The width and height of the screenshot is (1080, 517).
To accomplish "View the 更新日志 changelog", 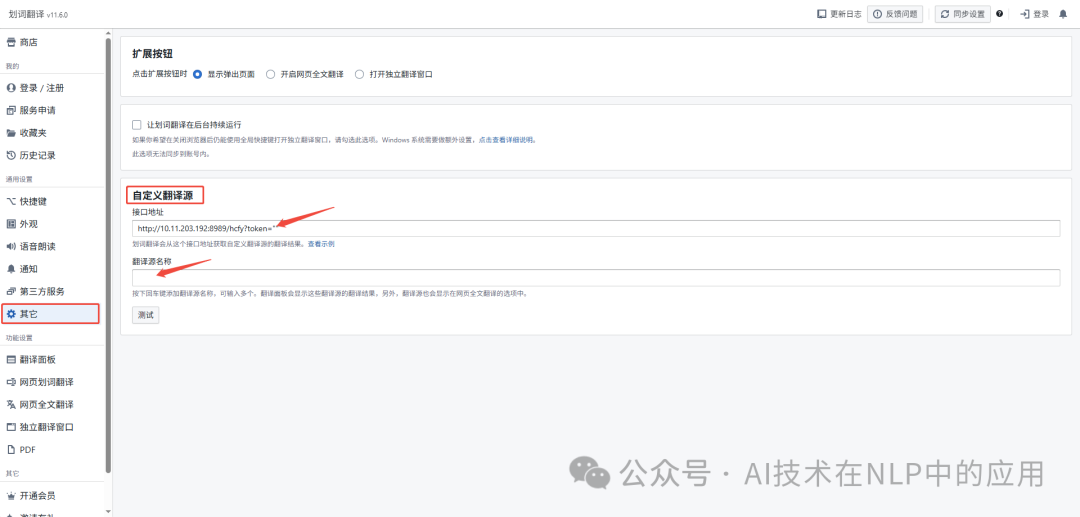I will [839, 14].
